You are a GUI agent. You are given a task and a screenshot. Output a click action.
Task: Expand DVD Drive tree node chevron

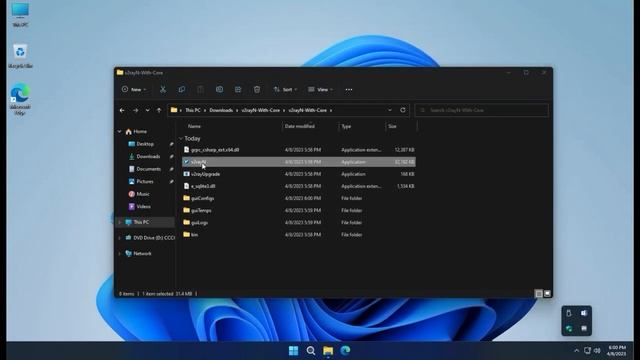tap(120, 238)
